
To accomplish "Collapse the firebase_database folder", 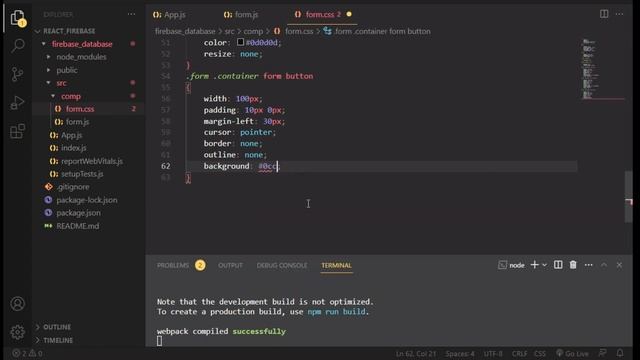I will 44,44.
